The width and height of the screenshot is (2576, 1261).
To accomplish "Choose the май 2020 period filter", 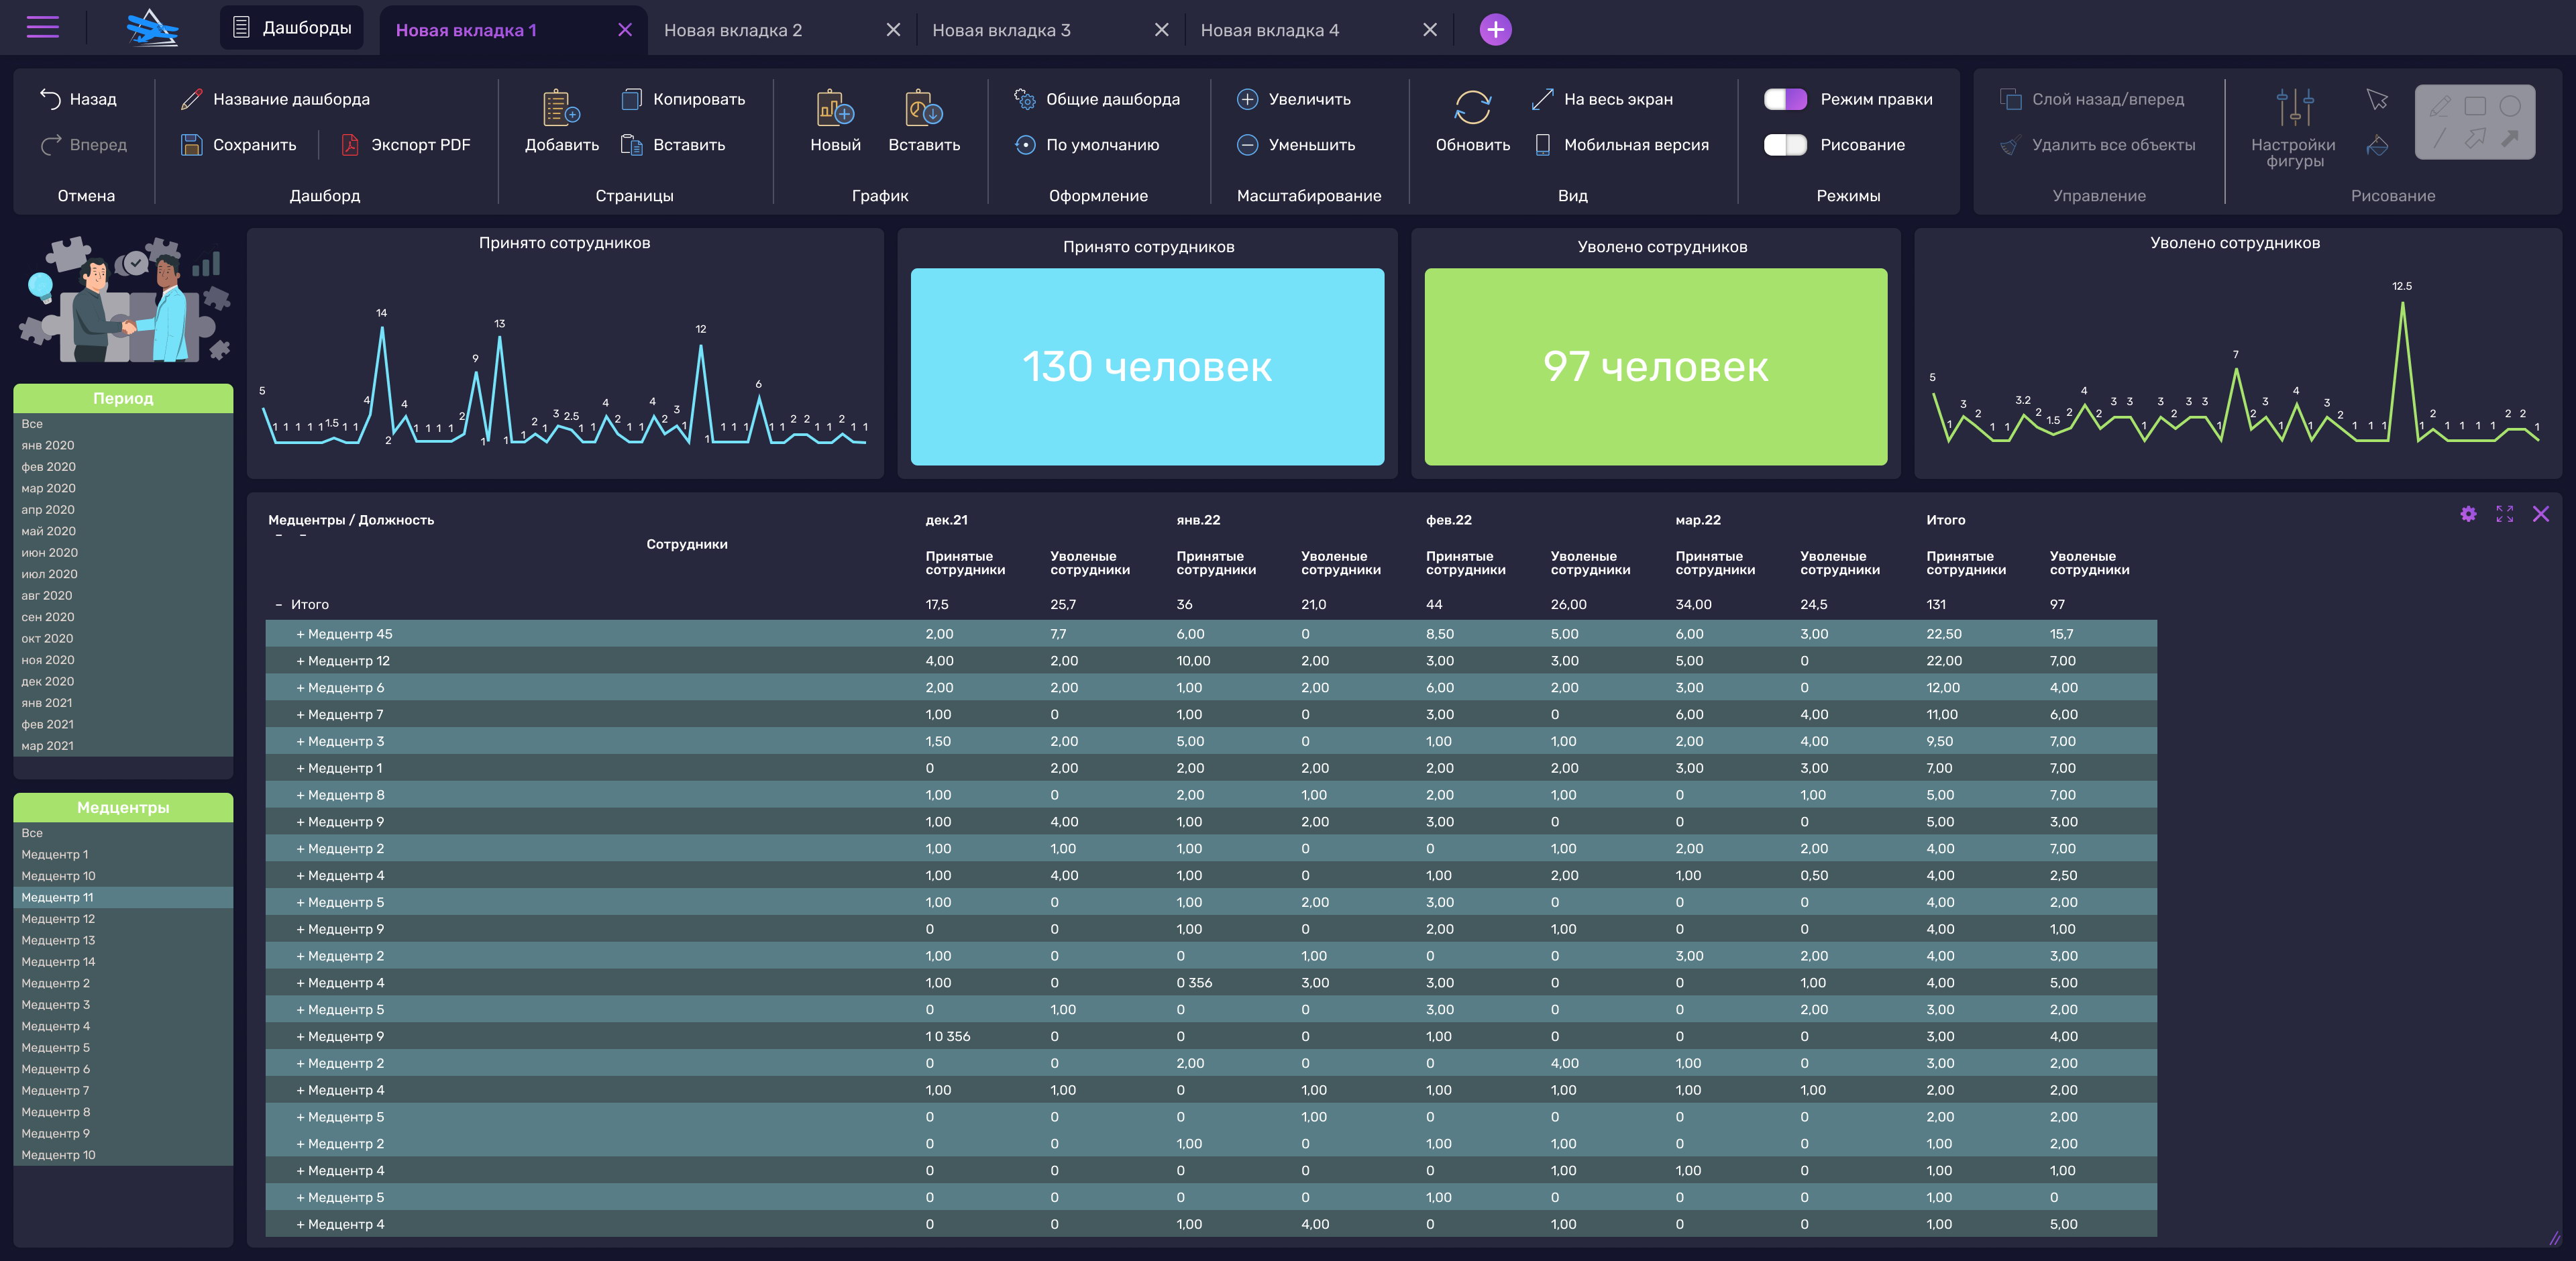I will tap(48, 531).
